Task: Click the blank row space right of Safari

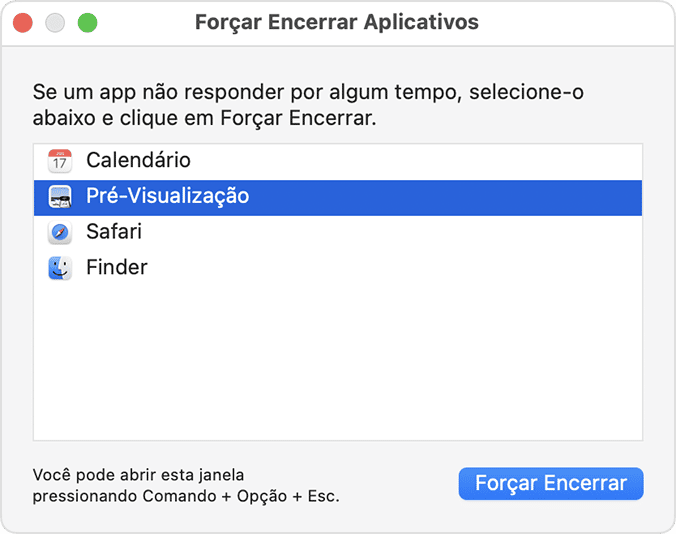Action: click(x=400, y=233)
